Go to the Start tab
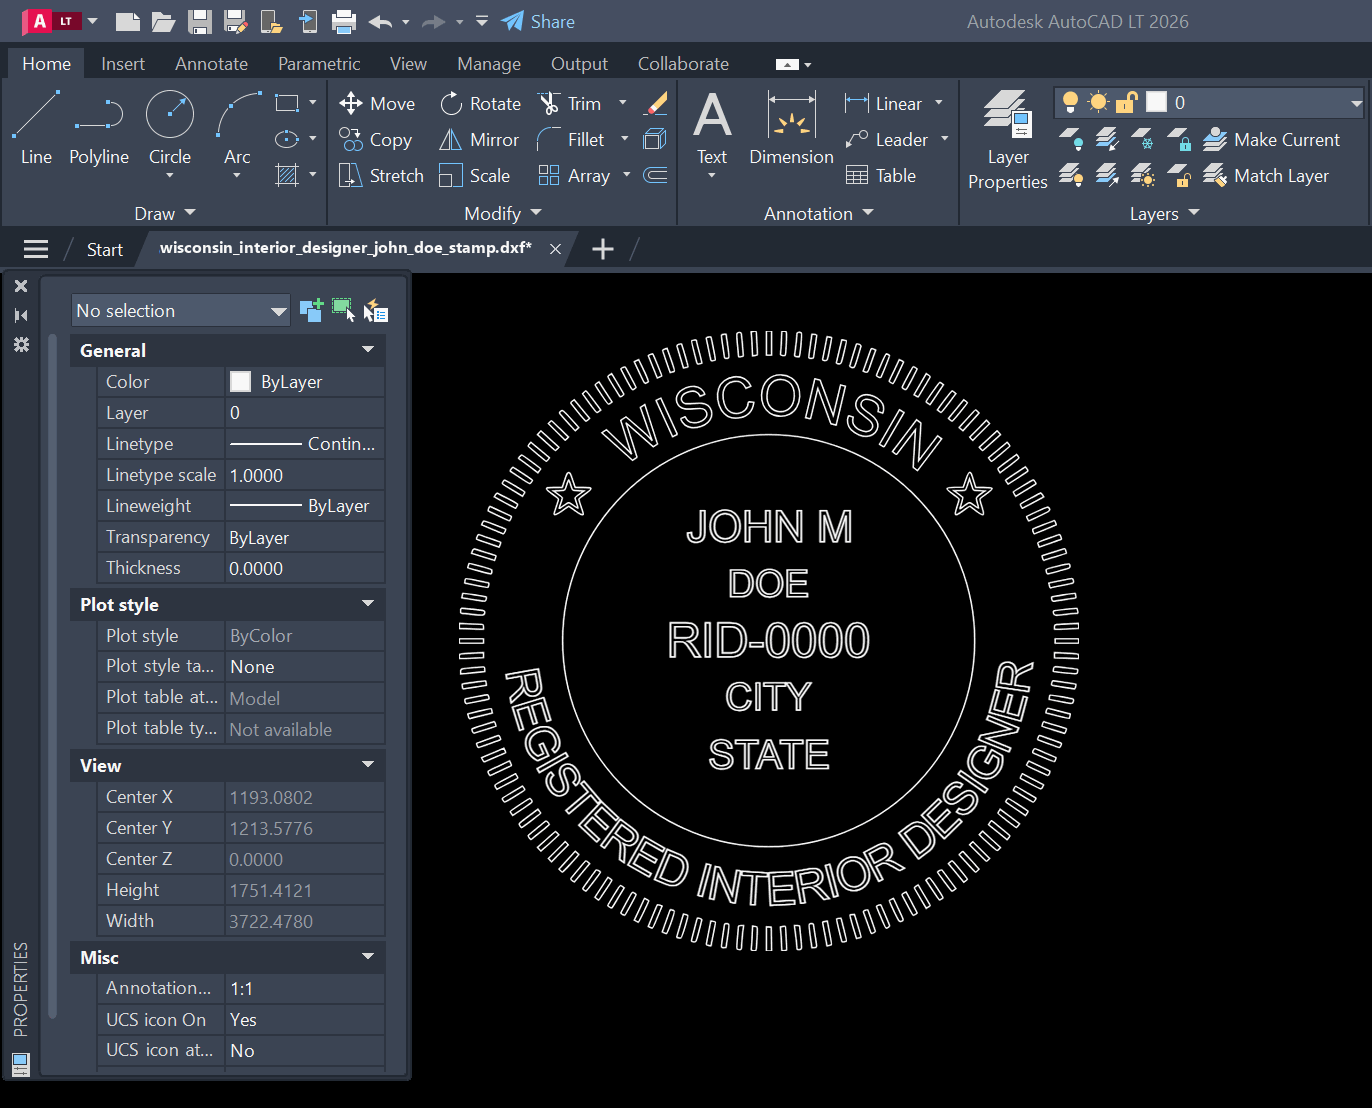Screen dimensions: 1372x1108 [104, 249]
